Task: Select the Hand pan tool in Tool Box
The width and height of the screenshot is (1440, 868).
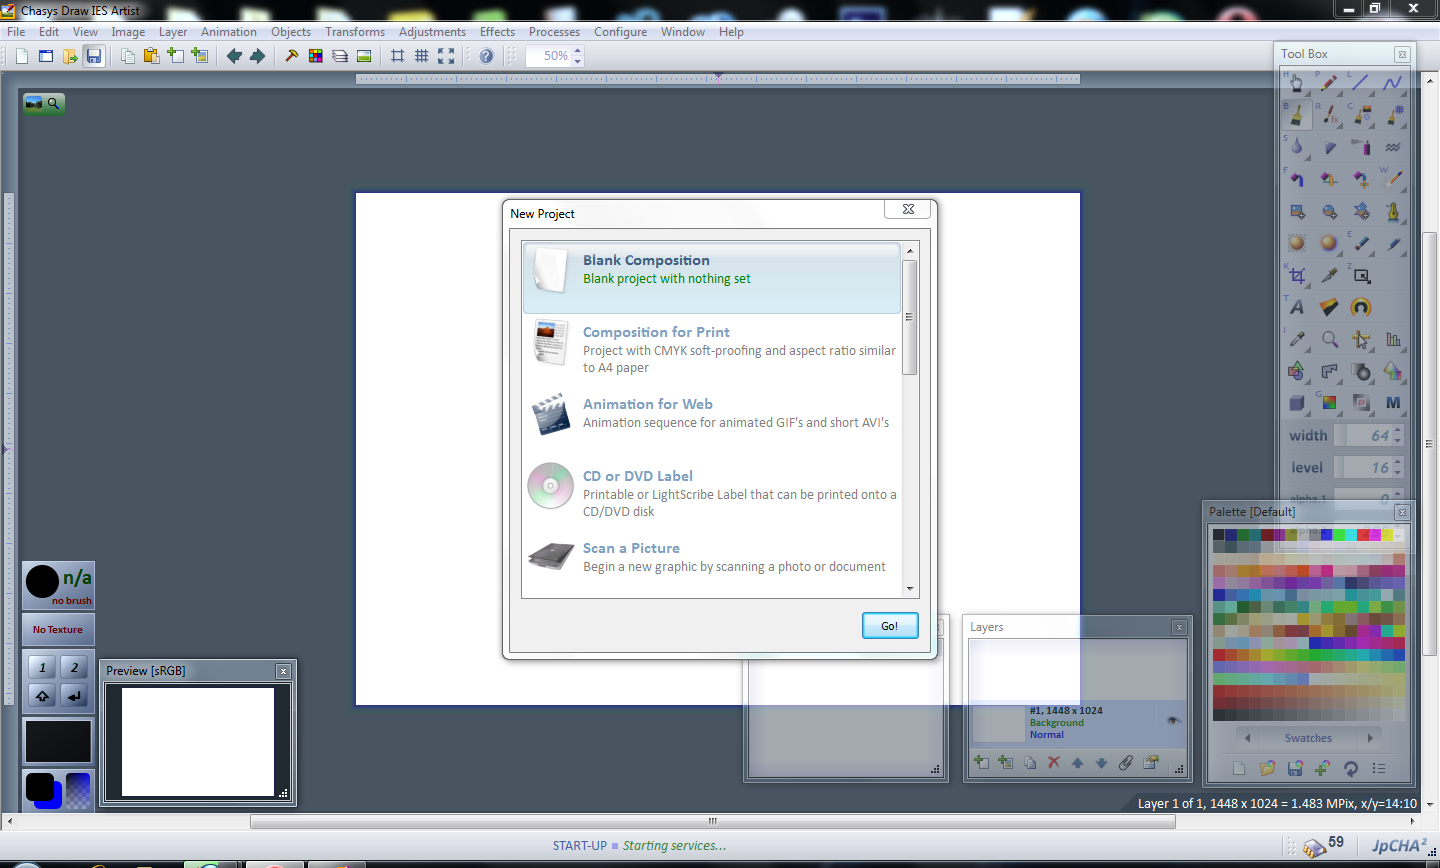Action: pyautogui.click(x=1297, y=83)
